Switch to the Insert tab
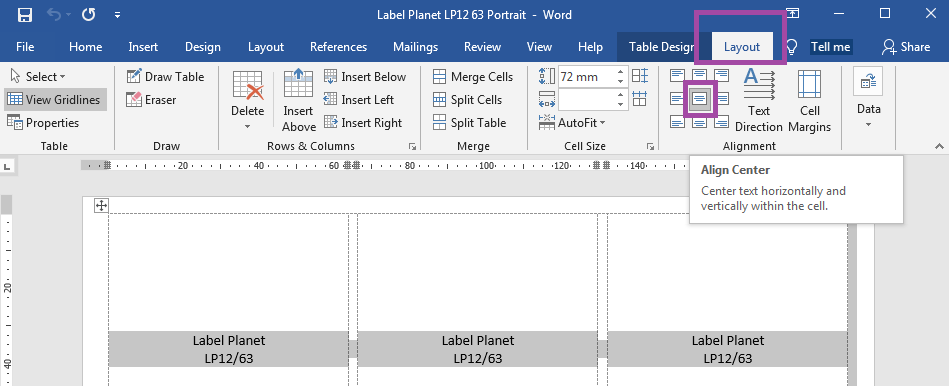 click(x=143, y=47)
